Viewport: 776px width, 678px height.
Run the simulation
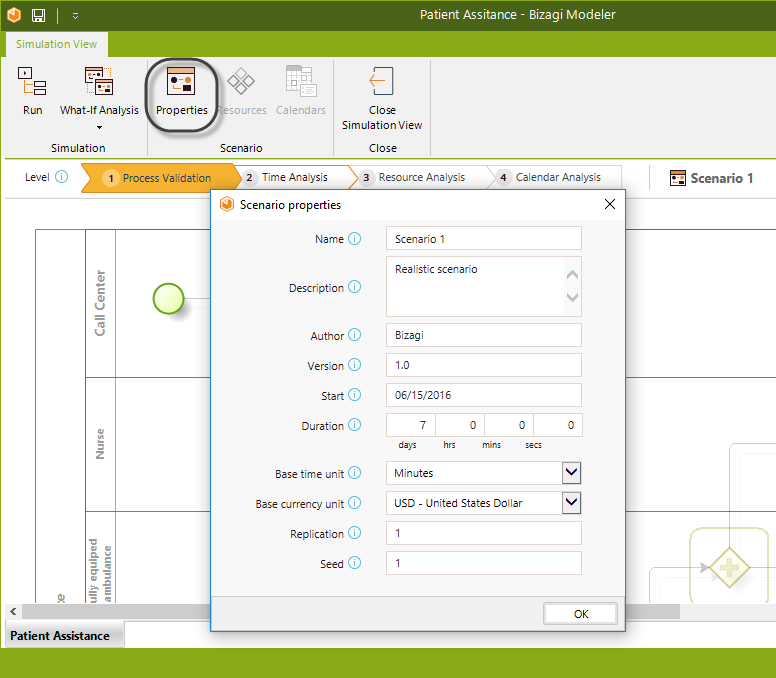coord(32,91)
